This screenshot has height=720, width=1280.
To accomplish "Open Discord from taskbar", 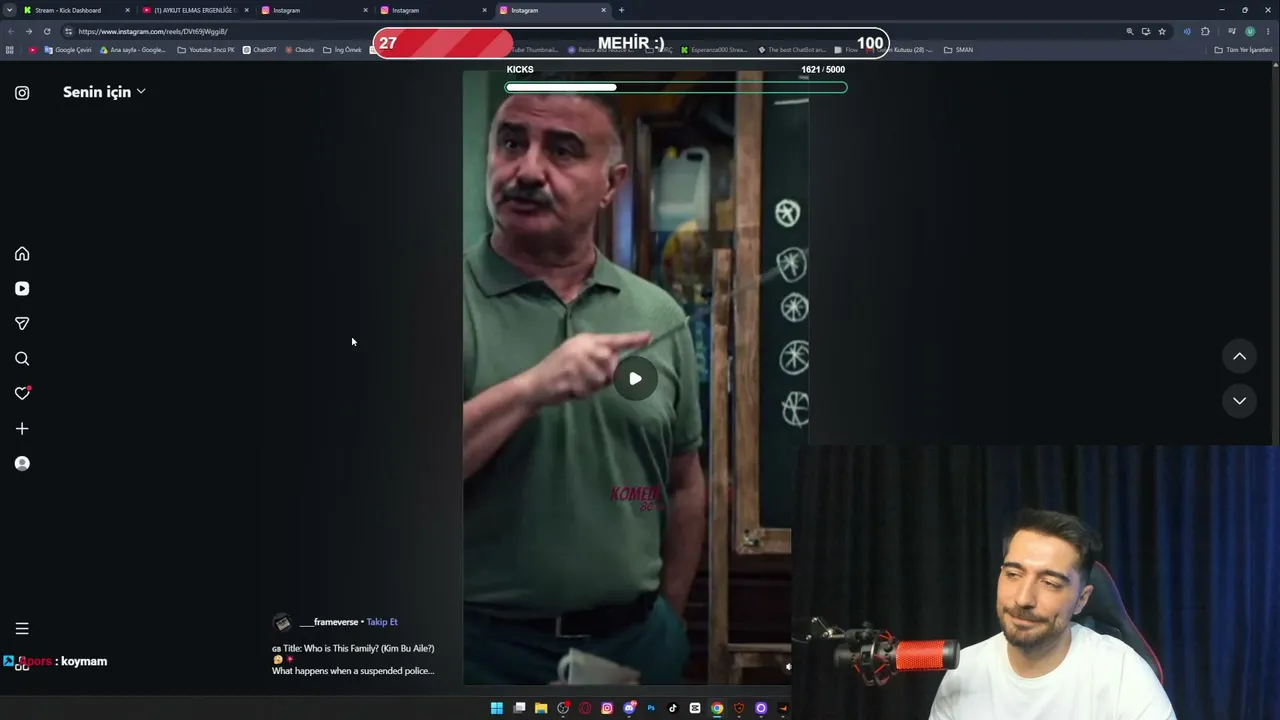I will 629,708.
